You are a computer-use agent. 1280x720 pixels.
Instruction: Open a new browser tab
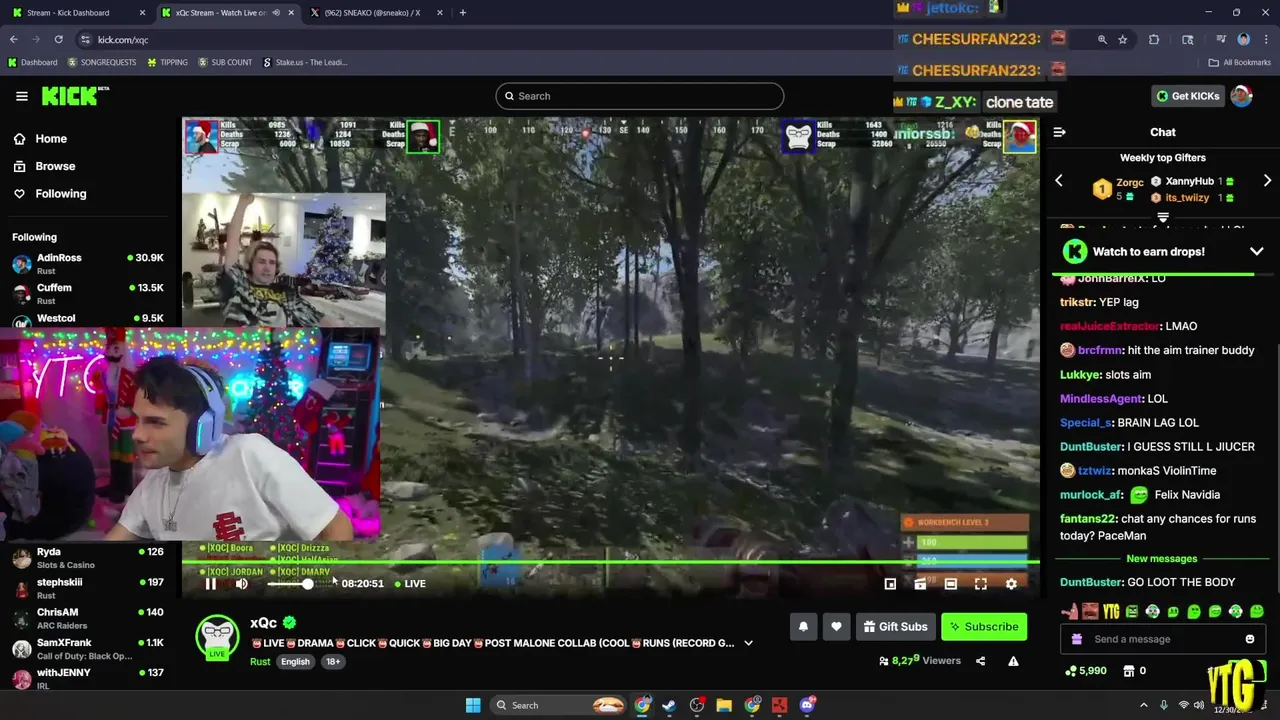click(x=462, y=13)
